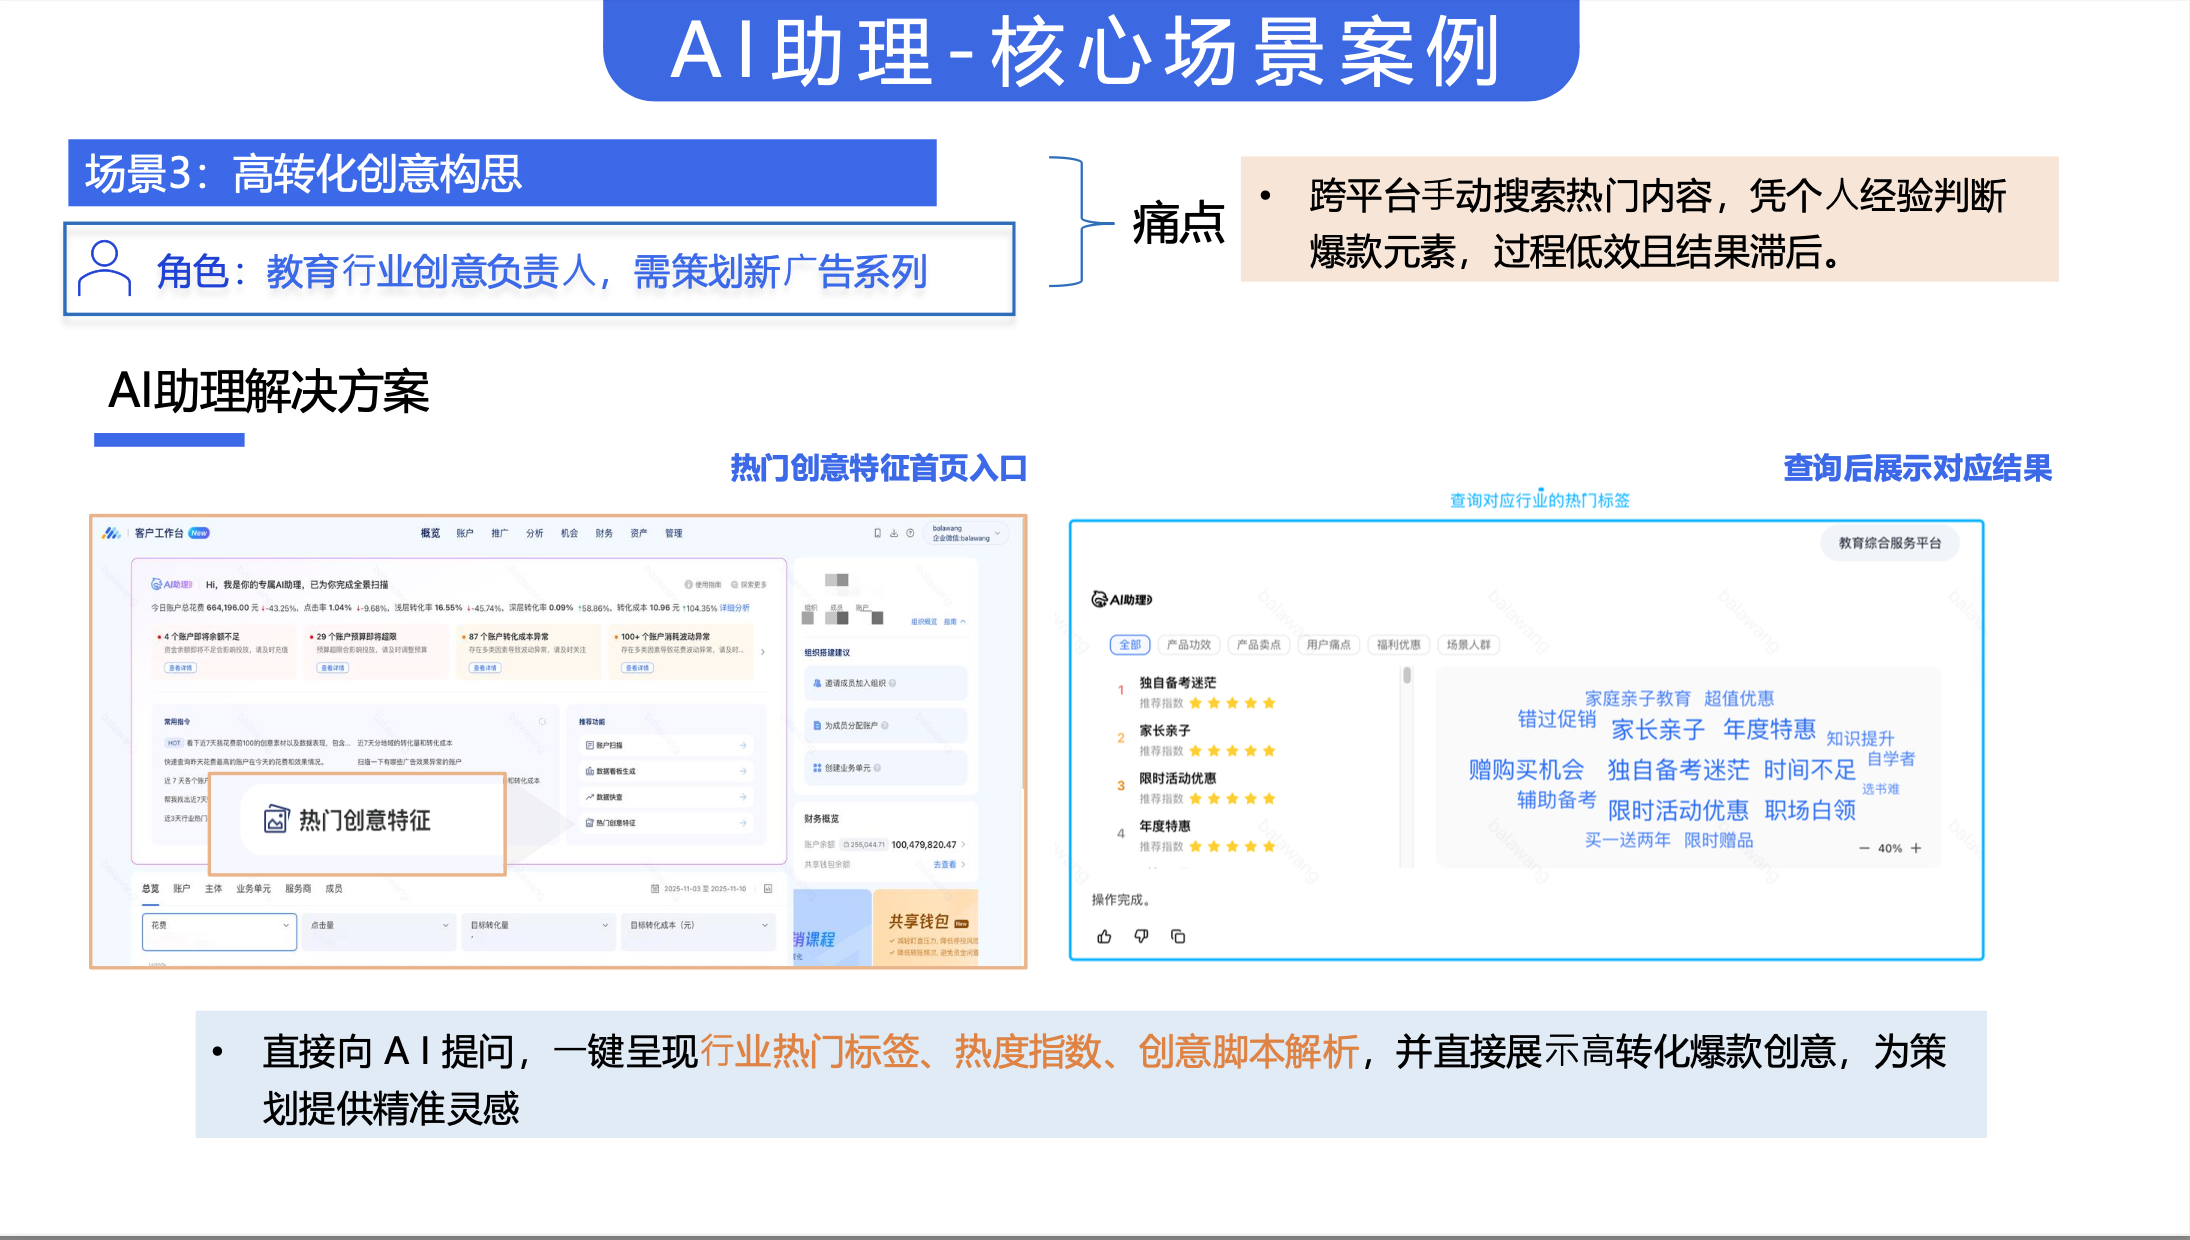Screen dimensions: 2190x1240
Task: Switch to the 财务 top menu
Action: pyautogui.click(x=604, y=533)
